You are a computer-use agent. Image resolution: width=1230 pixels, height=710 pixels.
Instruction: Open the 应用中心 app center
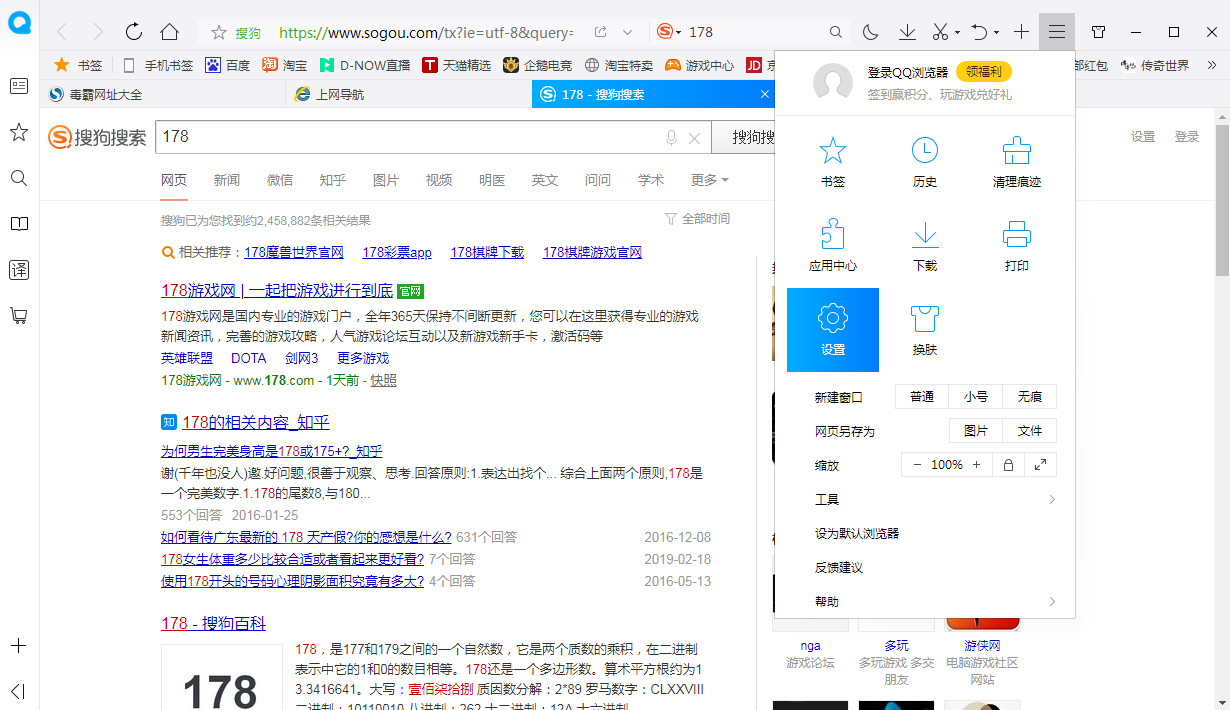832,245
